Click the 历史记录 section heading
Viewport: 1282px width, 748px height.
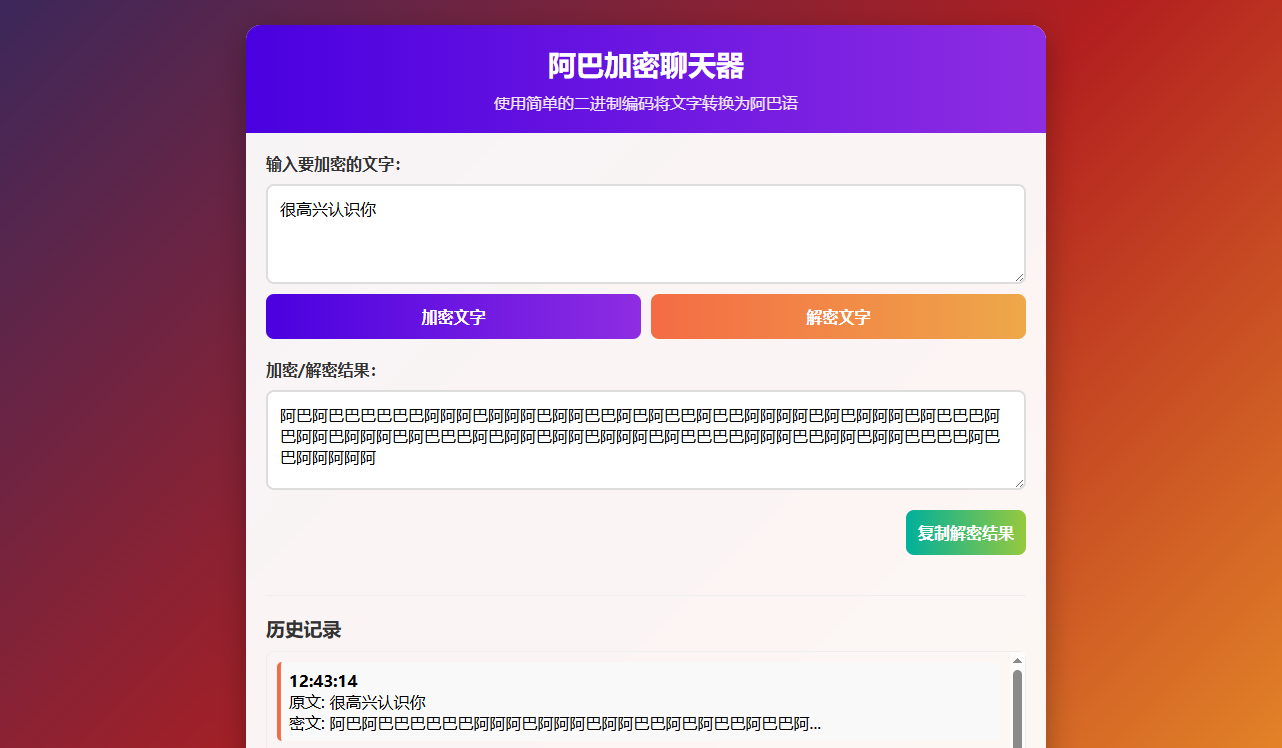(303, 630)
